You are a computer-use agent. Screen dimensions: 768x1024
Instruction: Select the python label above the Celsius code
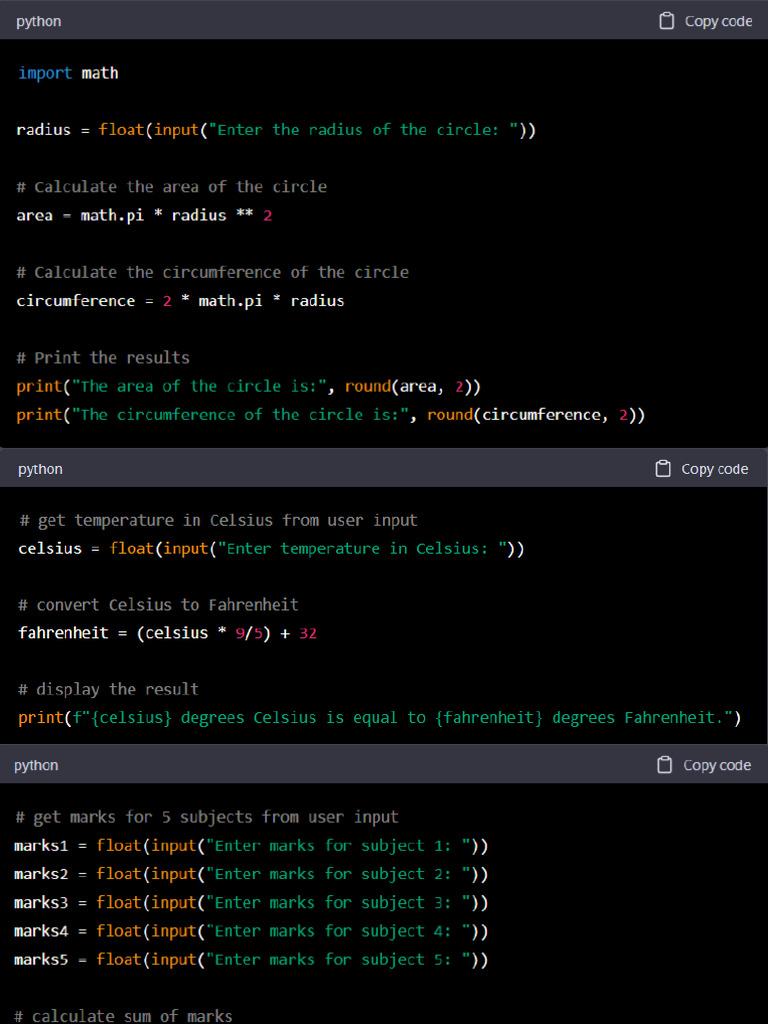(x=40, y=469)
